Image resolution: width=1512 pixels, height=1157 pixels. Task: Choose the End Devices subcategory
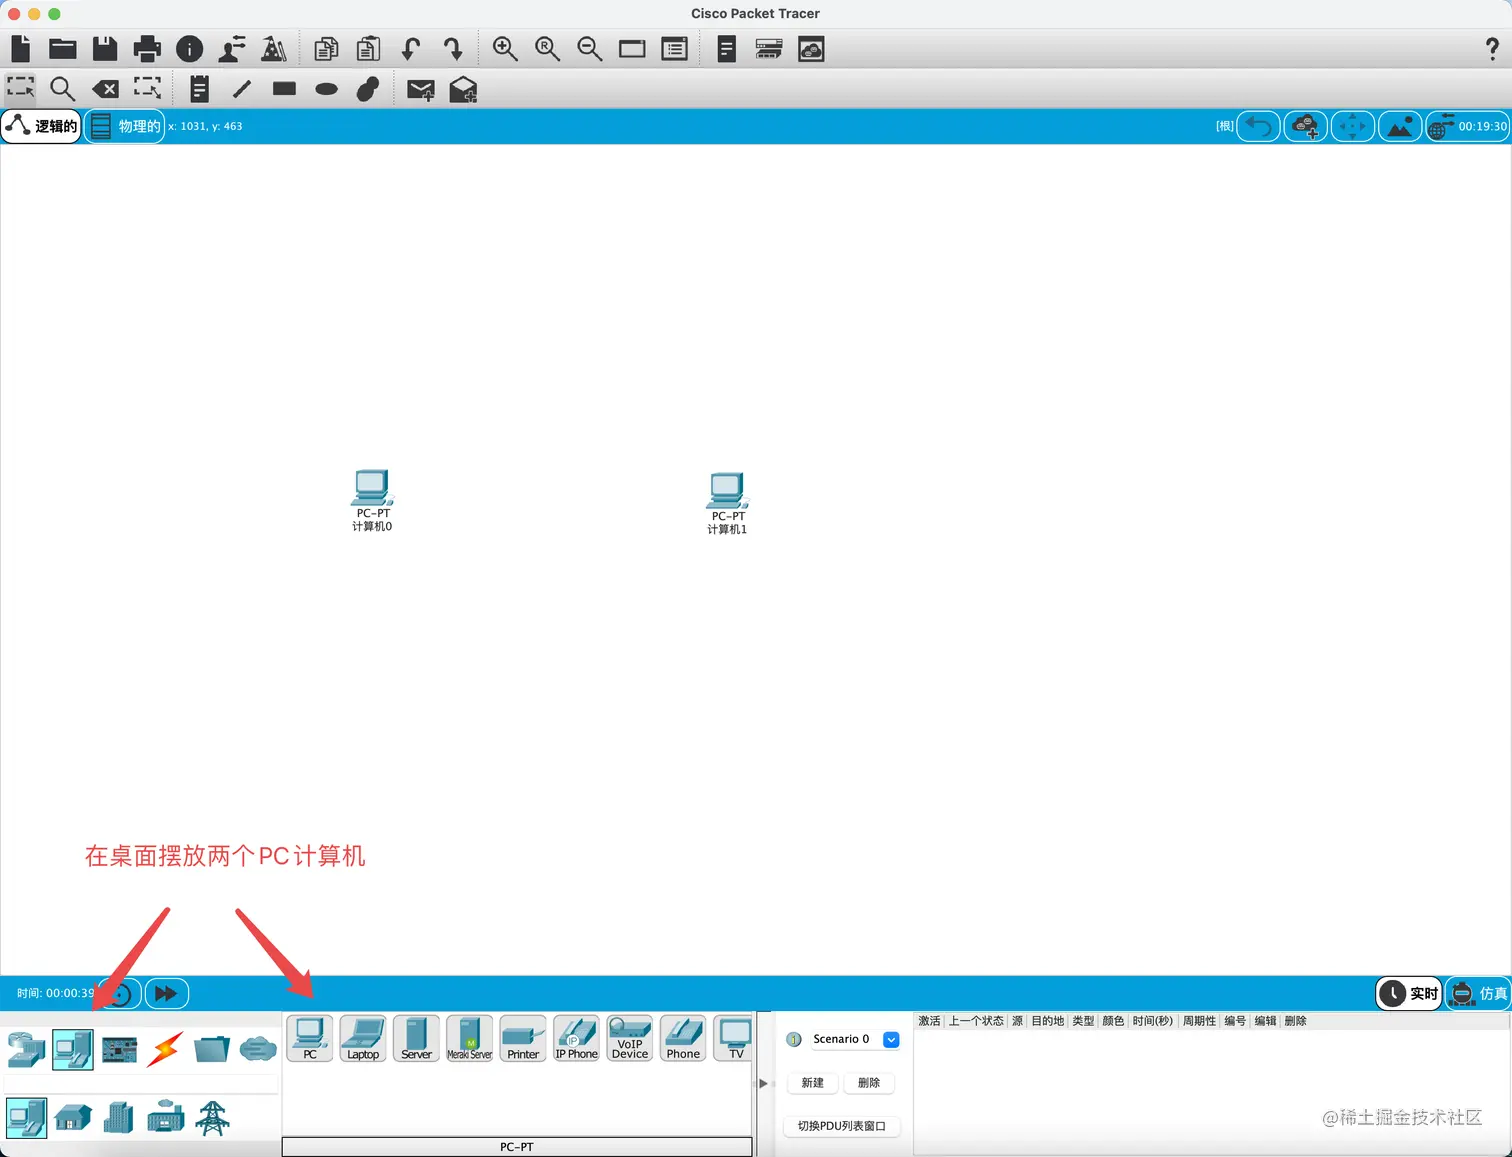26,1117
